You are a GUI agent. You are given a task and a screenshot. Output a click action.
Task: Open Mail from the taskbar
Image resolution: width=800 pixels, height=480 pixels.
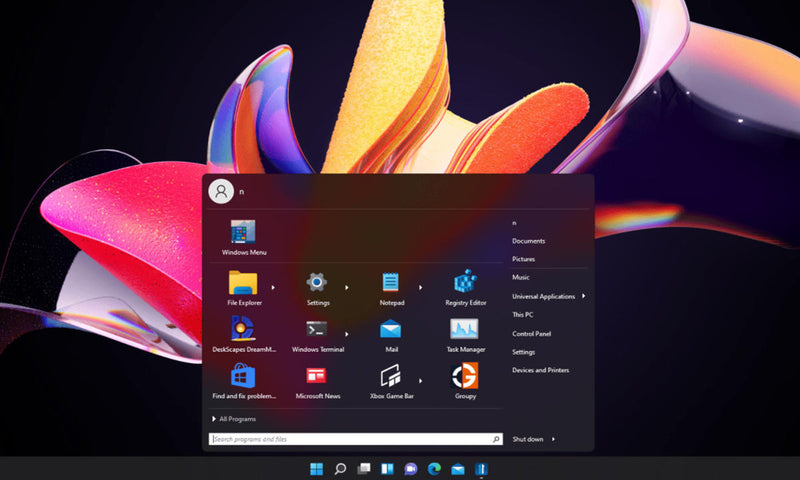pos(458,469)
